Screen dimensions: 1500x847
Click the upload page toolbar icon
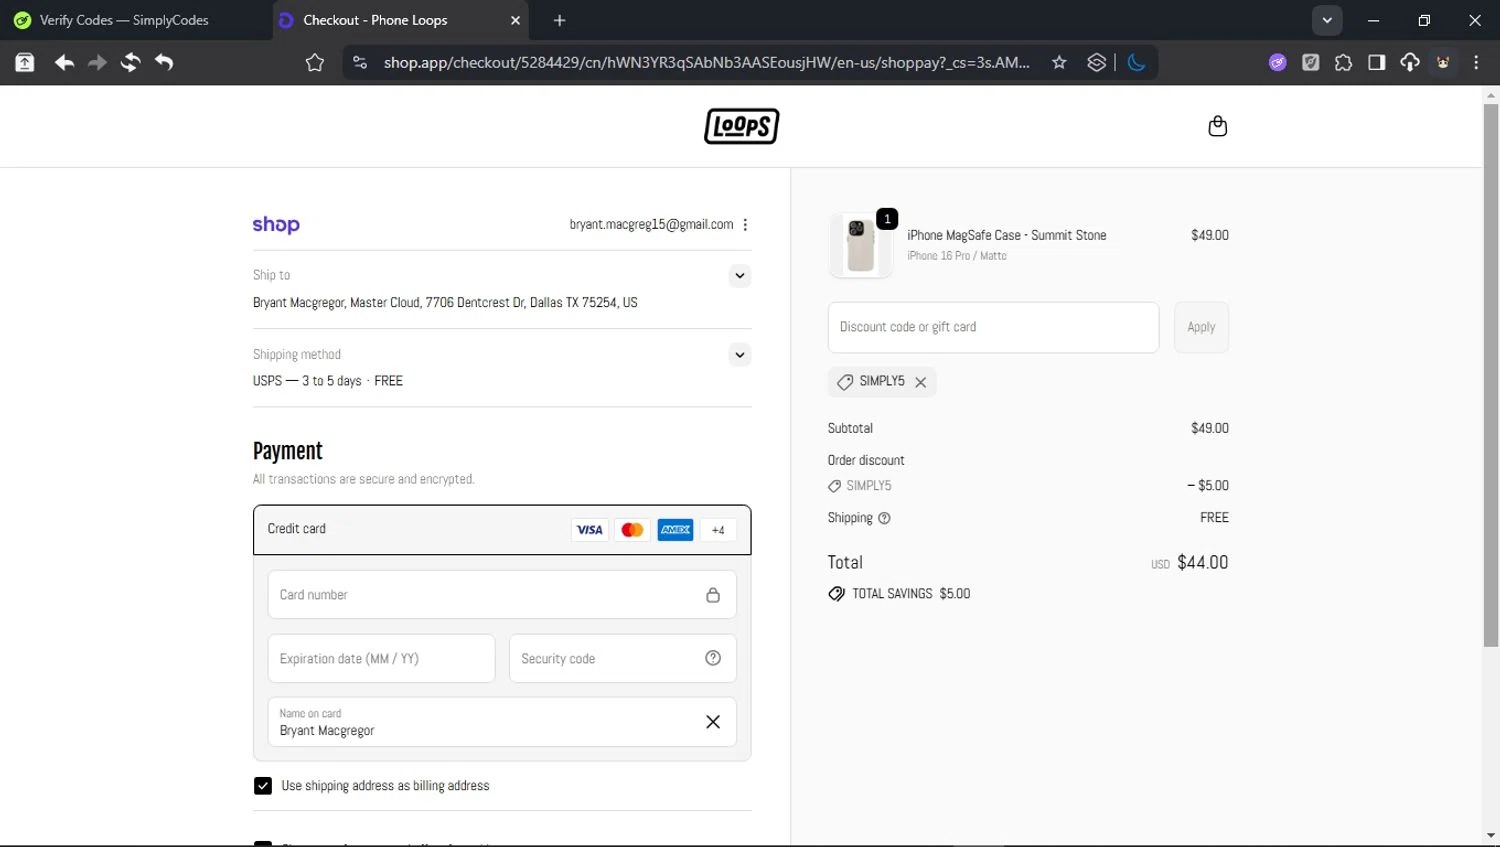pyautogui.click(x=25, y=63)
